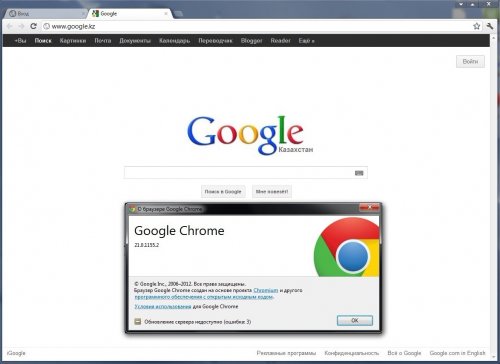
Task: Click the page's vertical scrollbar
Action: [494, 197]
